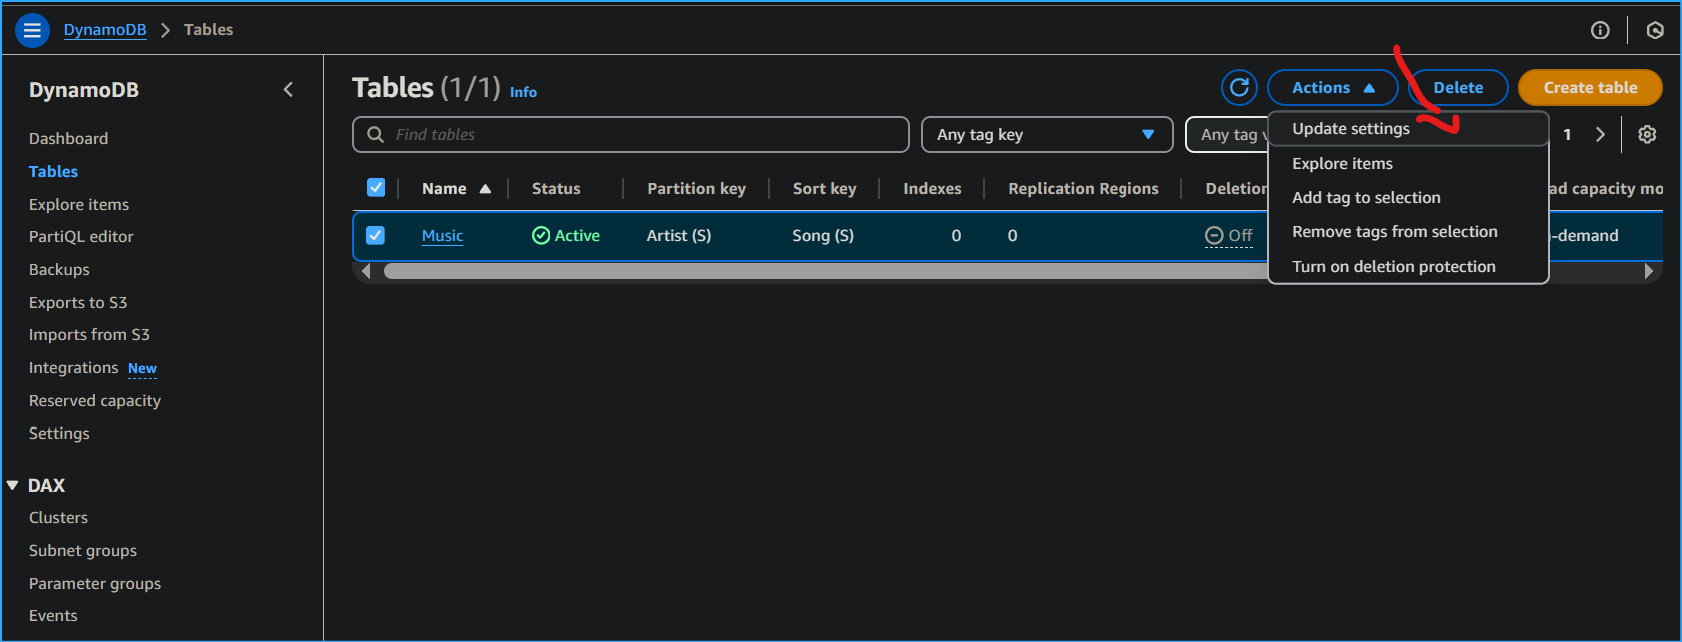Click the Create table button
This screenshot has height=642, width=1682.
[1590, 87]
